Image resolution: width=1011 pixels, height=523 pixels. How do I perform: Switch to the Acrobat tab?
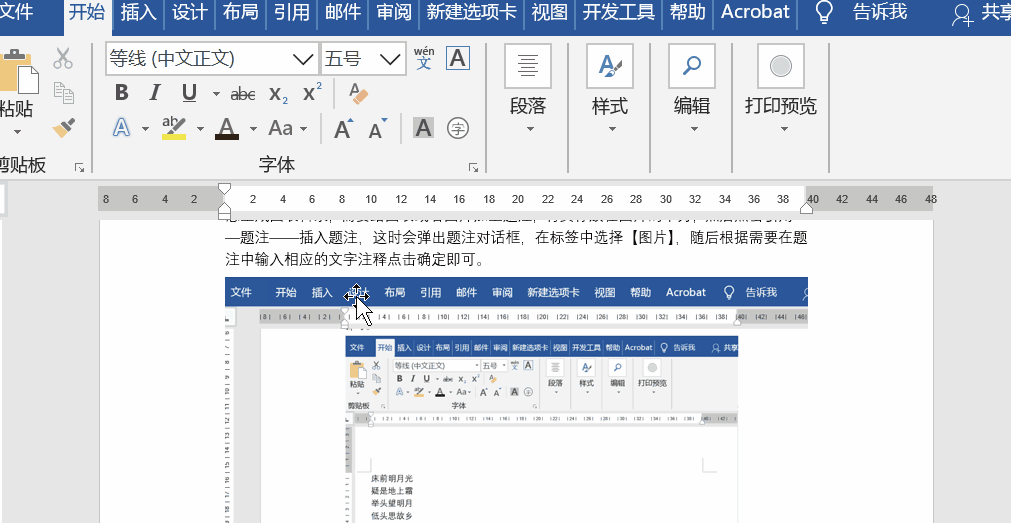tap(756, 12)
